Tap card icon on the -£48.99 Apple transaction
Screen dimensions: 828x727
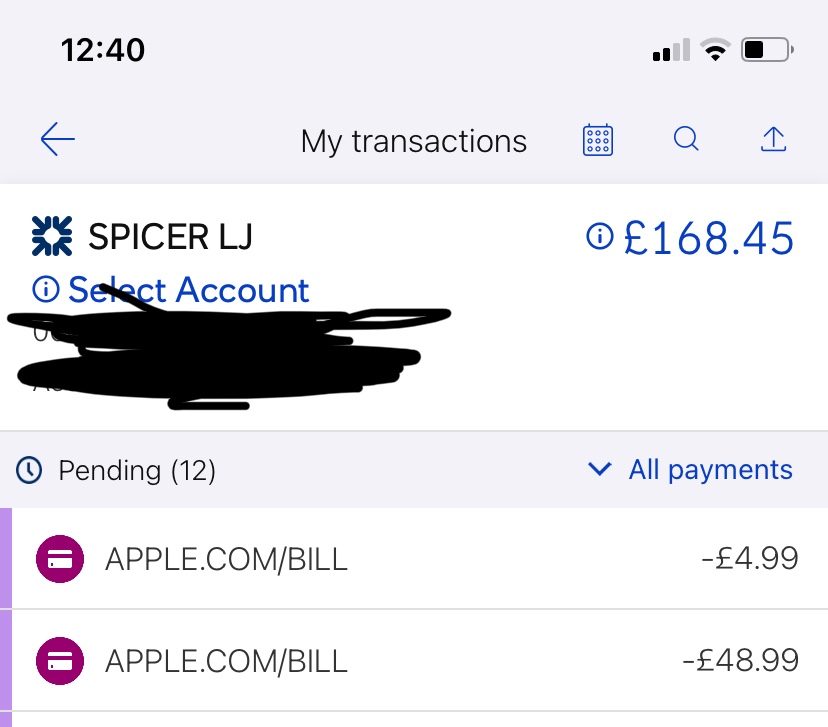tap(60, 660)
